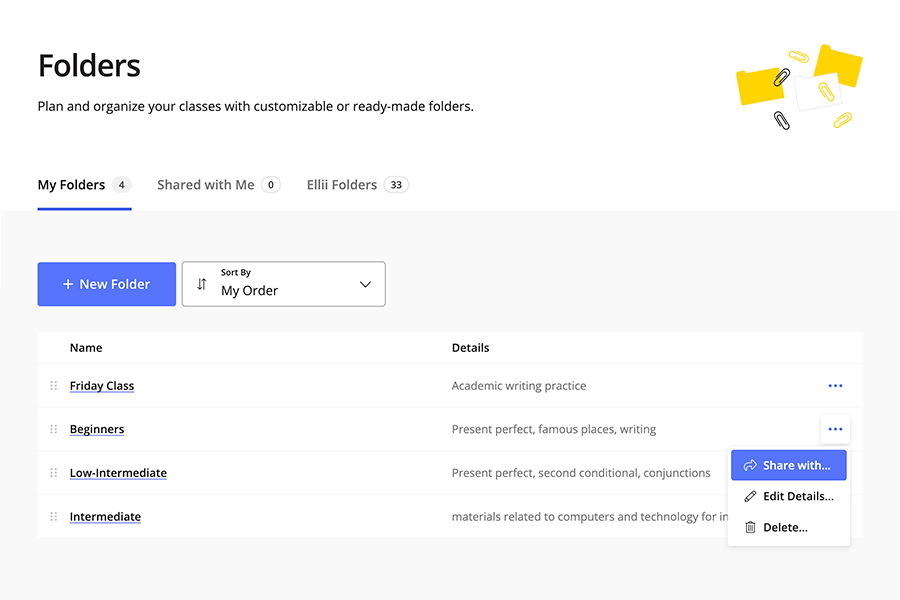The image size is (900, 600).
Task: Open the Friday Class folder
Action: coord(101,385)
